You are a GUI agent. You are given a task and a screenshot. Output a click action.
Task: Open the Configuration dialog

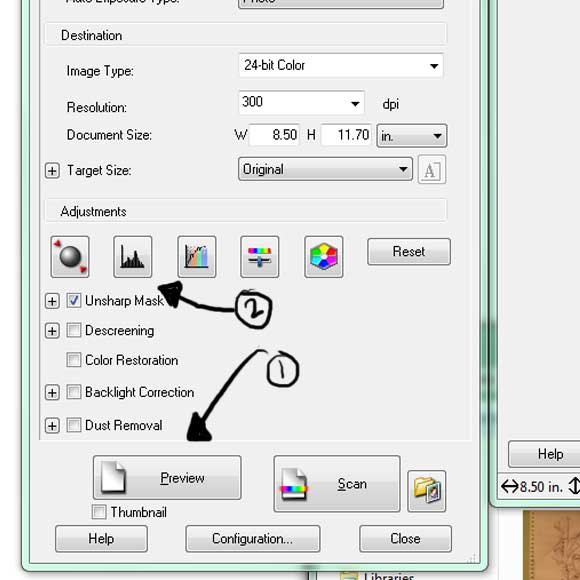pos(253,539)
